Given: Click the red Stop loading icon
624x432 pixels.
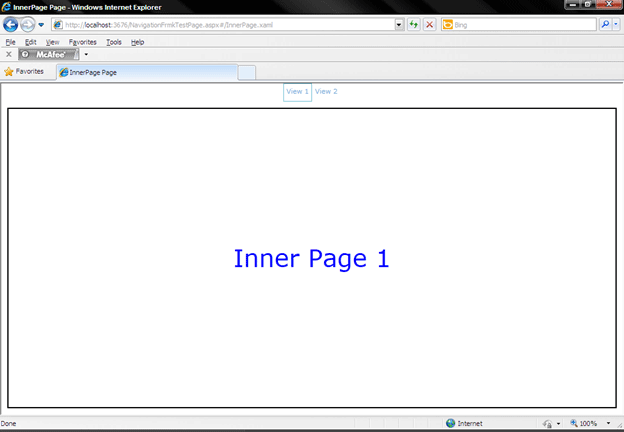Looking at the screenshot, I should coord(429,25).
